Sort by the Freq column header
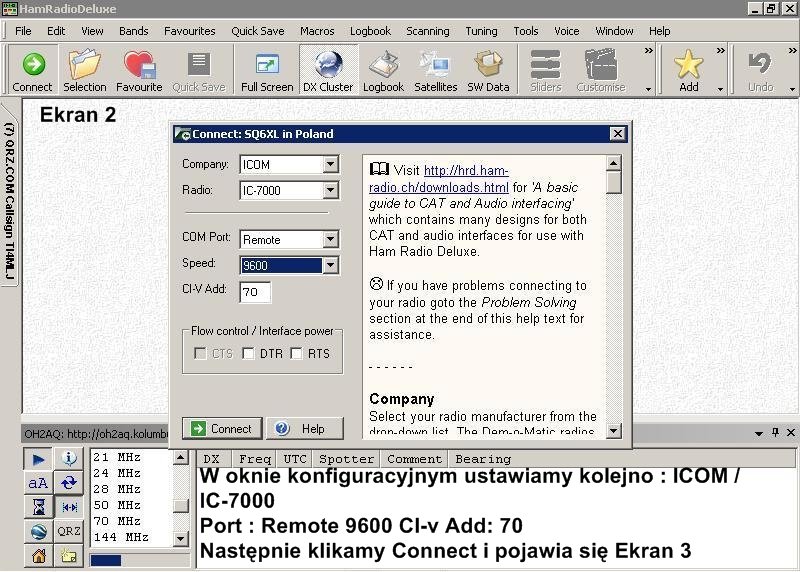This screenshot has height=572, width=800. (254, 459)
